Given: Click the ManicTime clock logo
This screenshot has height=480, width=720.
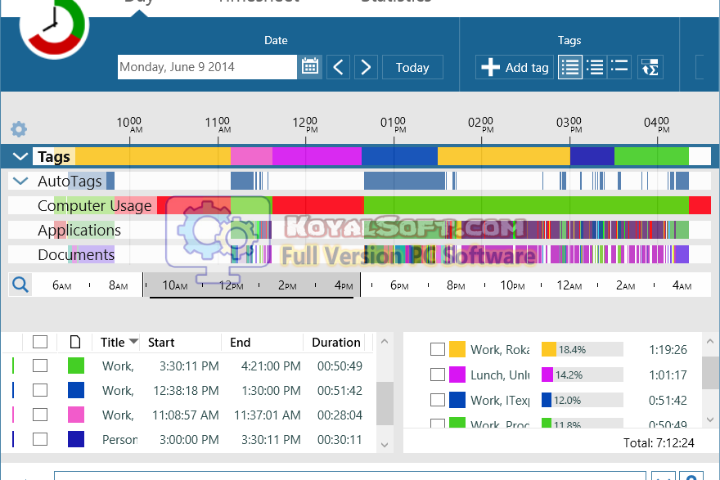Looking at the screenshot, I should [54, 25].
